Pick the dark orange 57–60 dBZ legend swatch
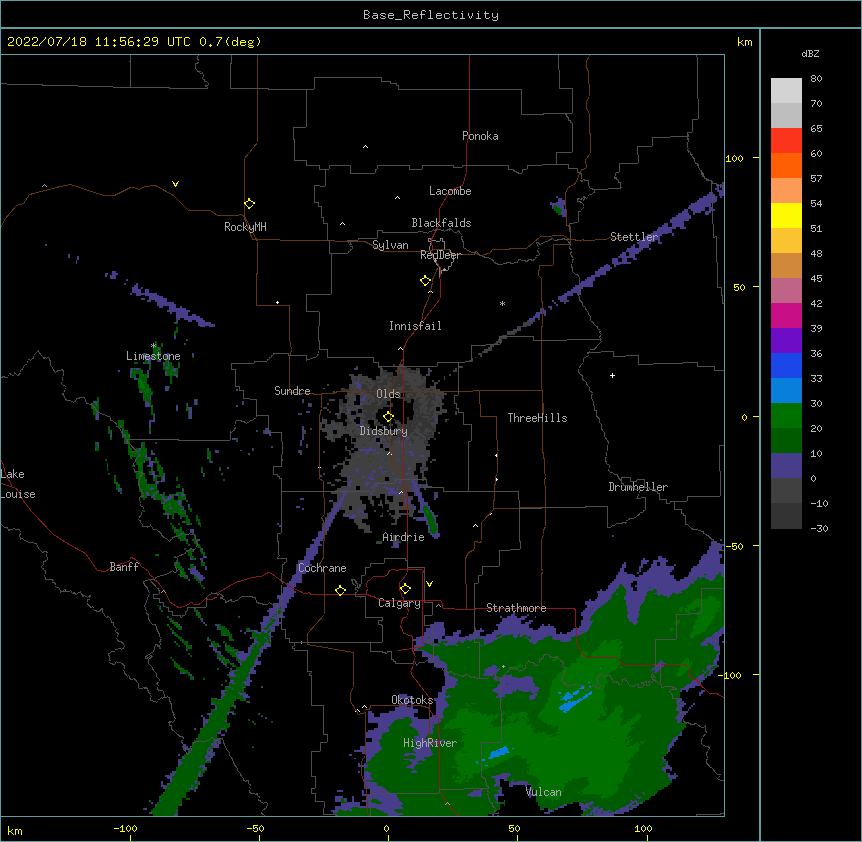 (x=786, y=165)
